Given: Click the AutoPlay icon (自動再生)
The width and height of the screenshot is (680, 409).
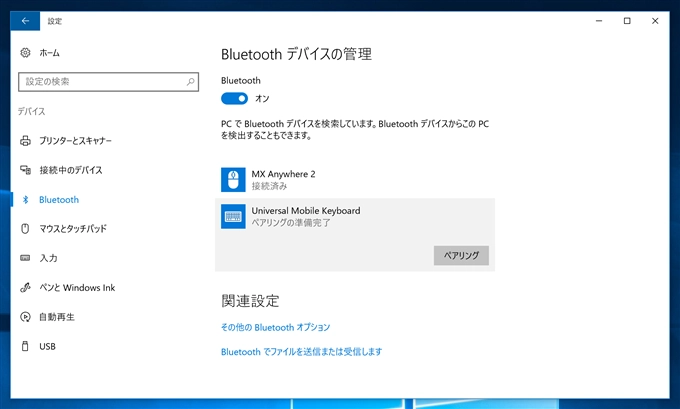Looking at the screenshot, I should click(x=25, y=317).
